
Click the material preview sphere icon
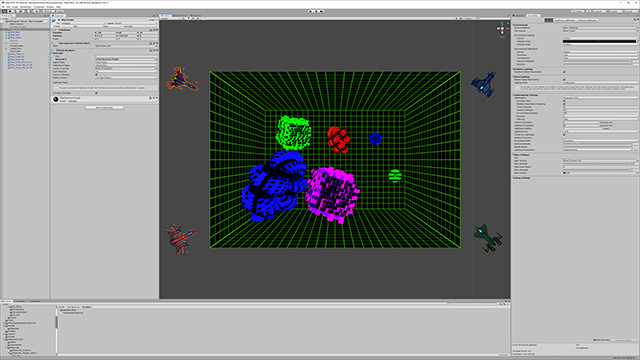[56, 99]
